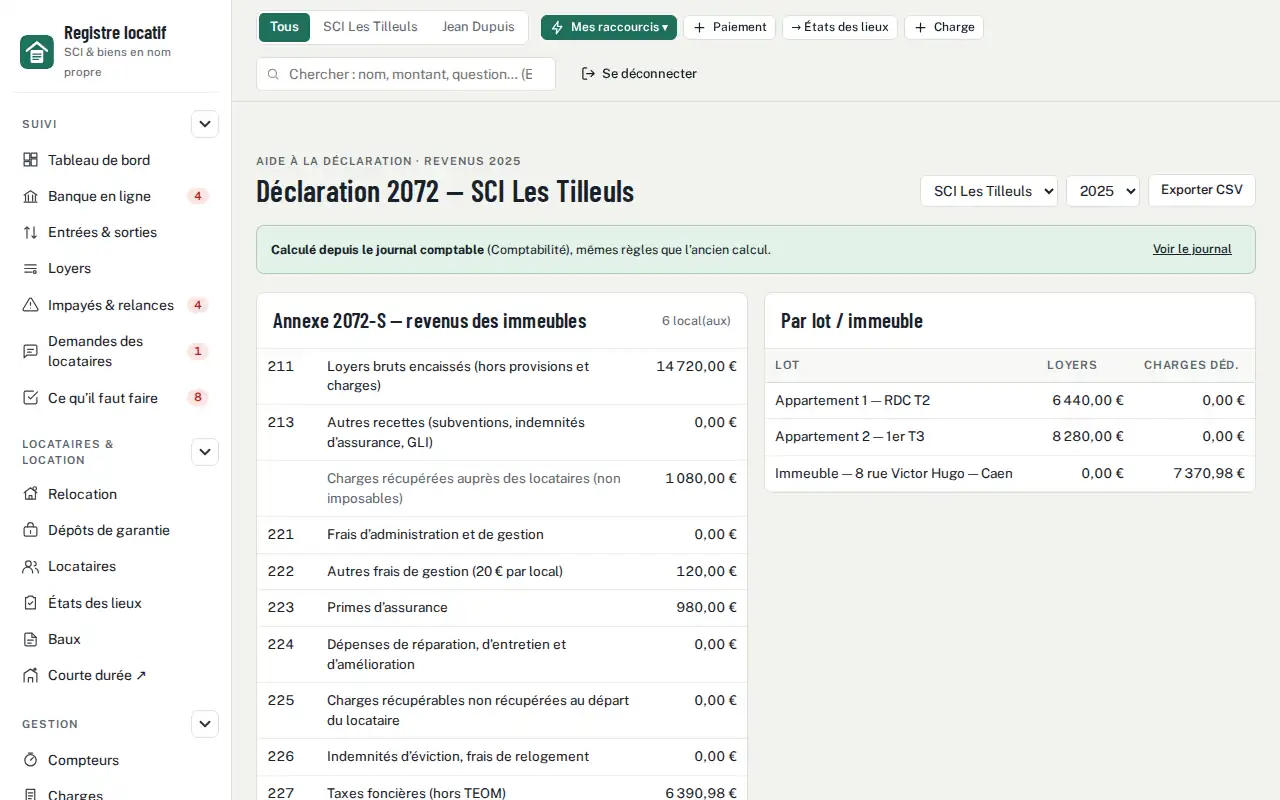Open the SCI Les Tilleuls entity dropdown
This screenshot has width=1280, height=800.
[989, 191]
